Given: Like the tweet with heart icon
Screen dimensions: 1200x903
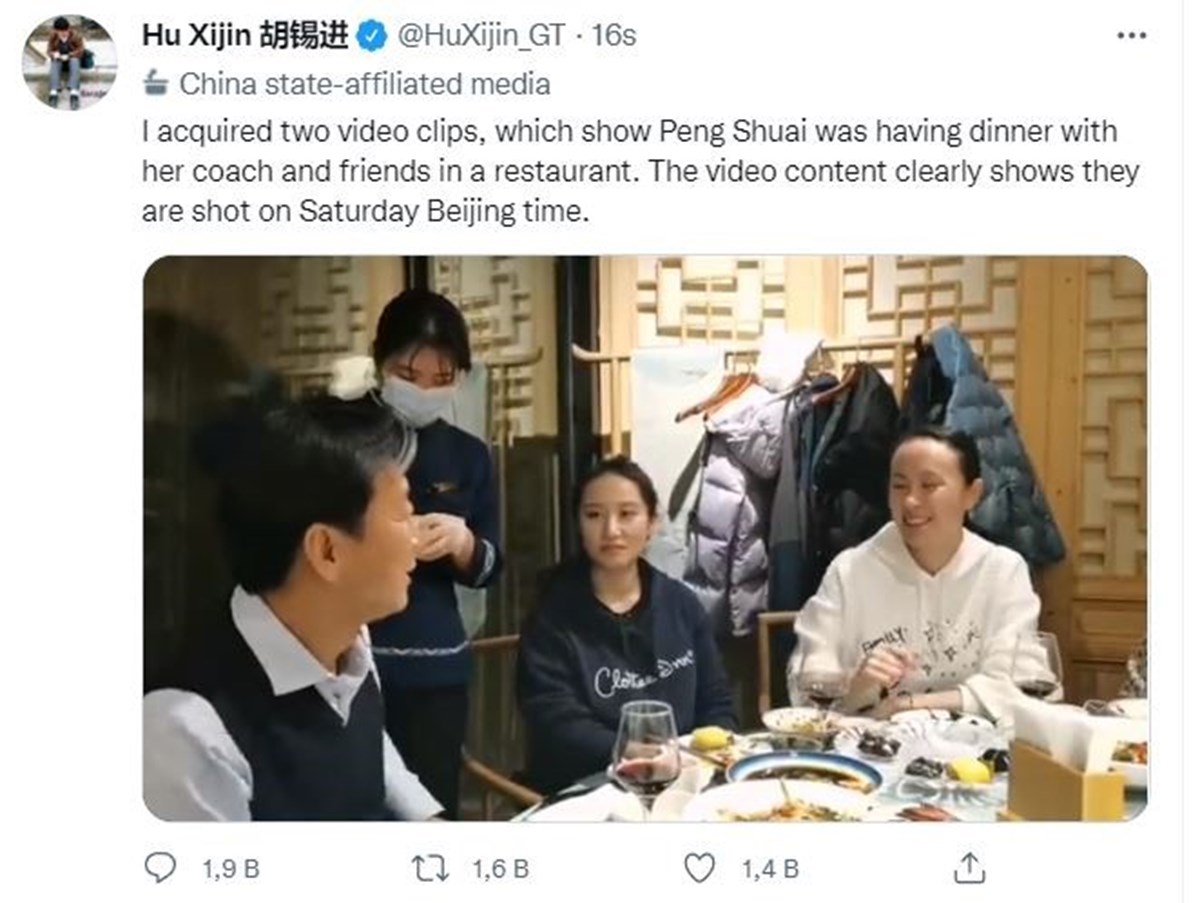Looking at the screenshot, I should 700,868.
